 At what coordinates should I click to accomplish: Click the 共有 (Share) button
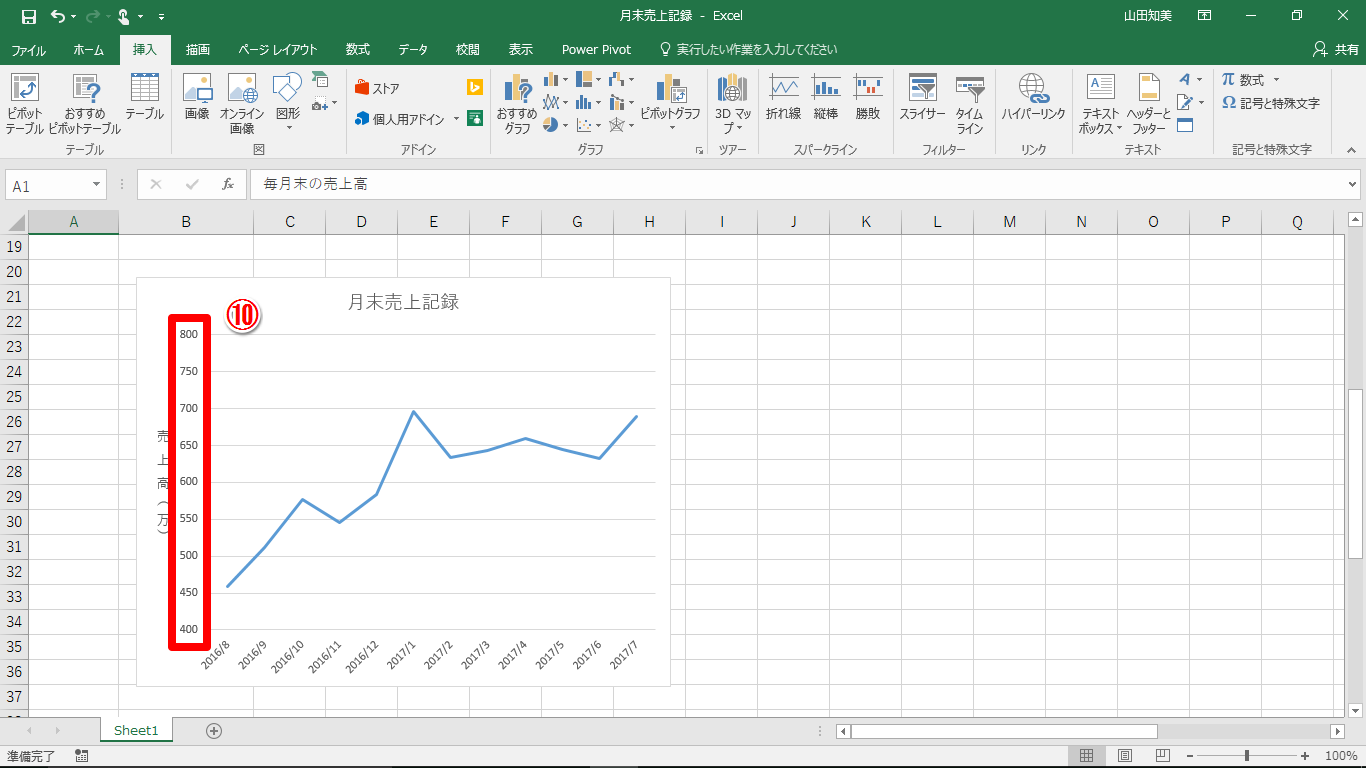point(1335,50)
